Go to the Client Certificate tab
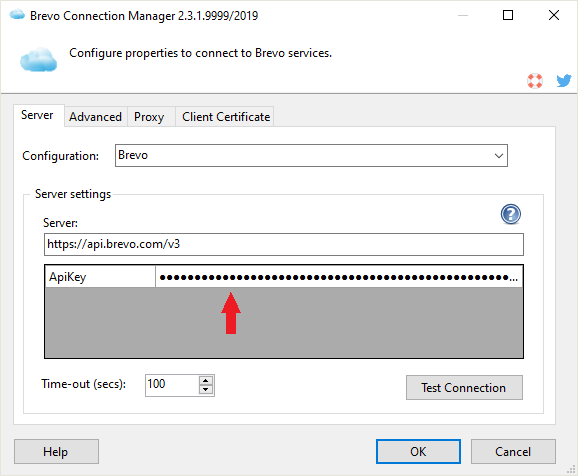This screenshot has height=476, width=578. pyautogui.click(x=224, y=117)
